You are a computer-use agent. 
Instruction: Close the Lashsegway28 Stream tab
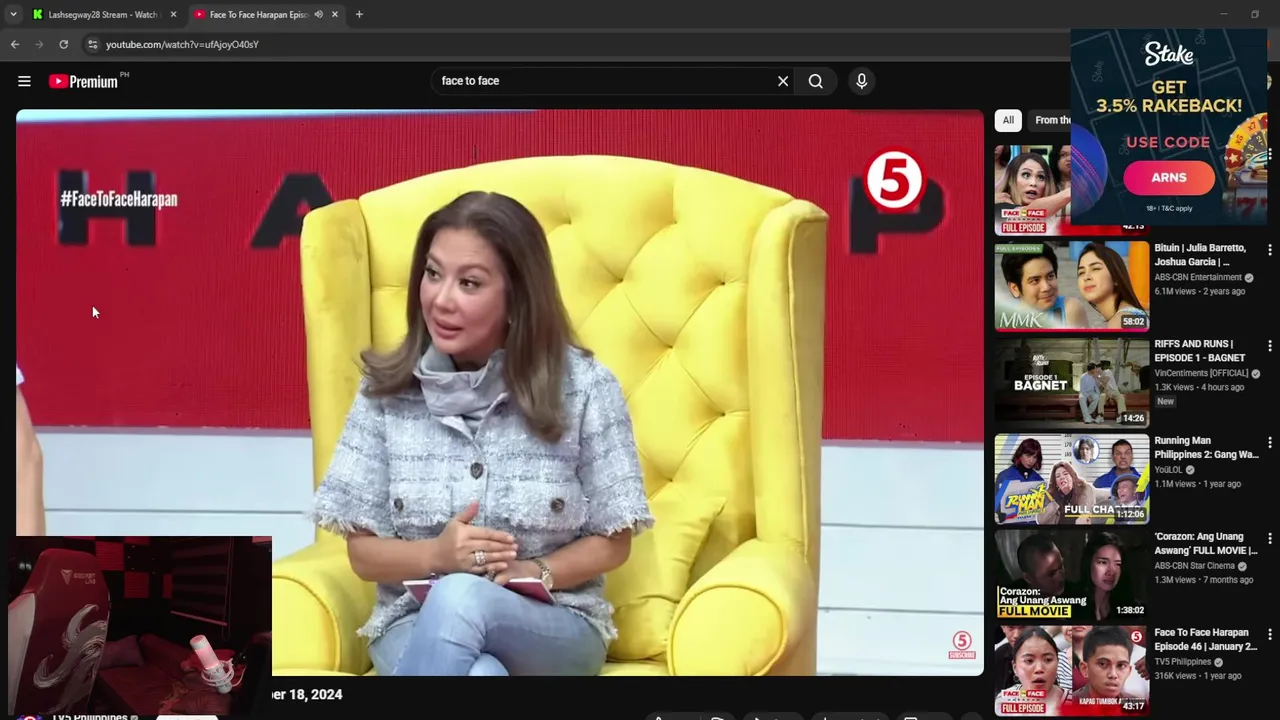(x=173, y=14)
